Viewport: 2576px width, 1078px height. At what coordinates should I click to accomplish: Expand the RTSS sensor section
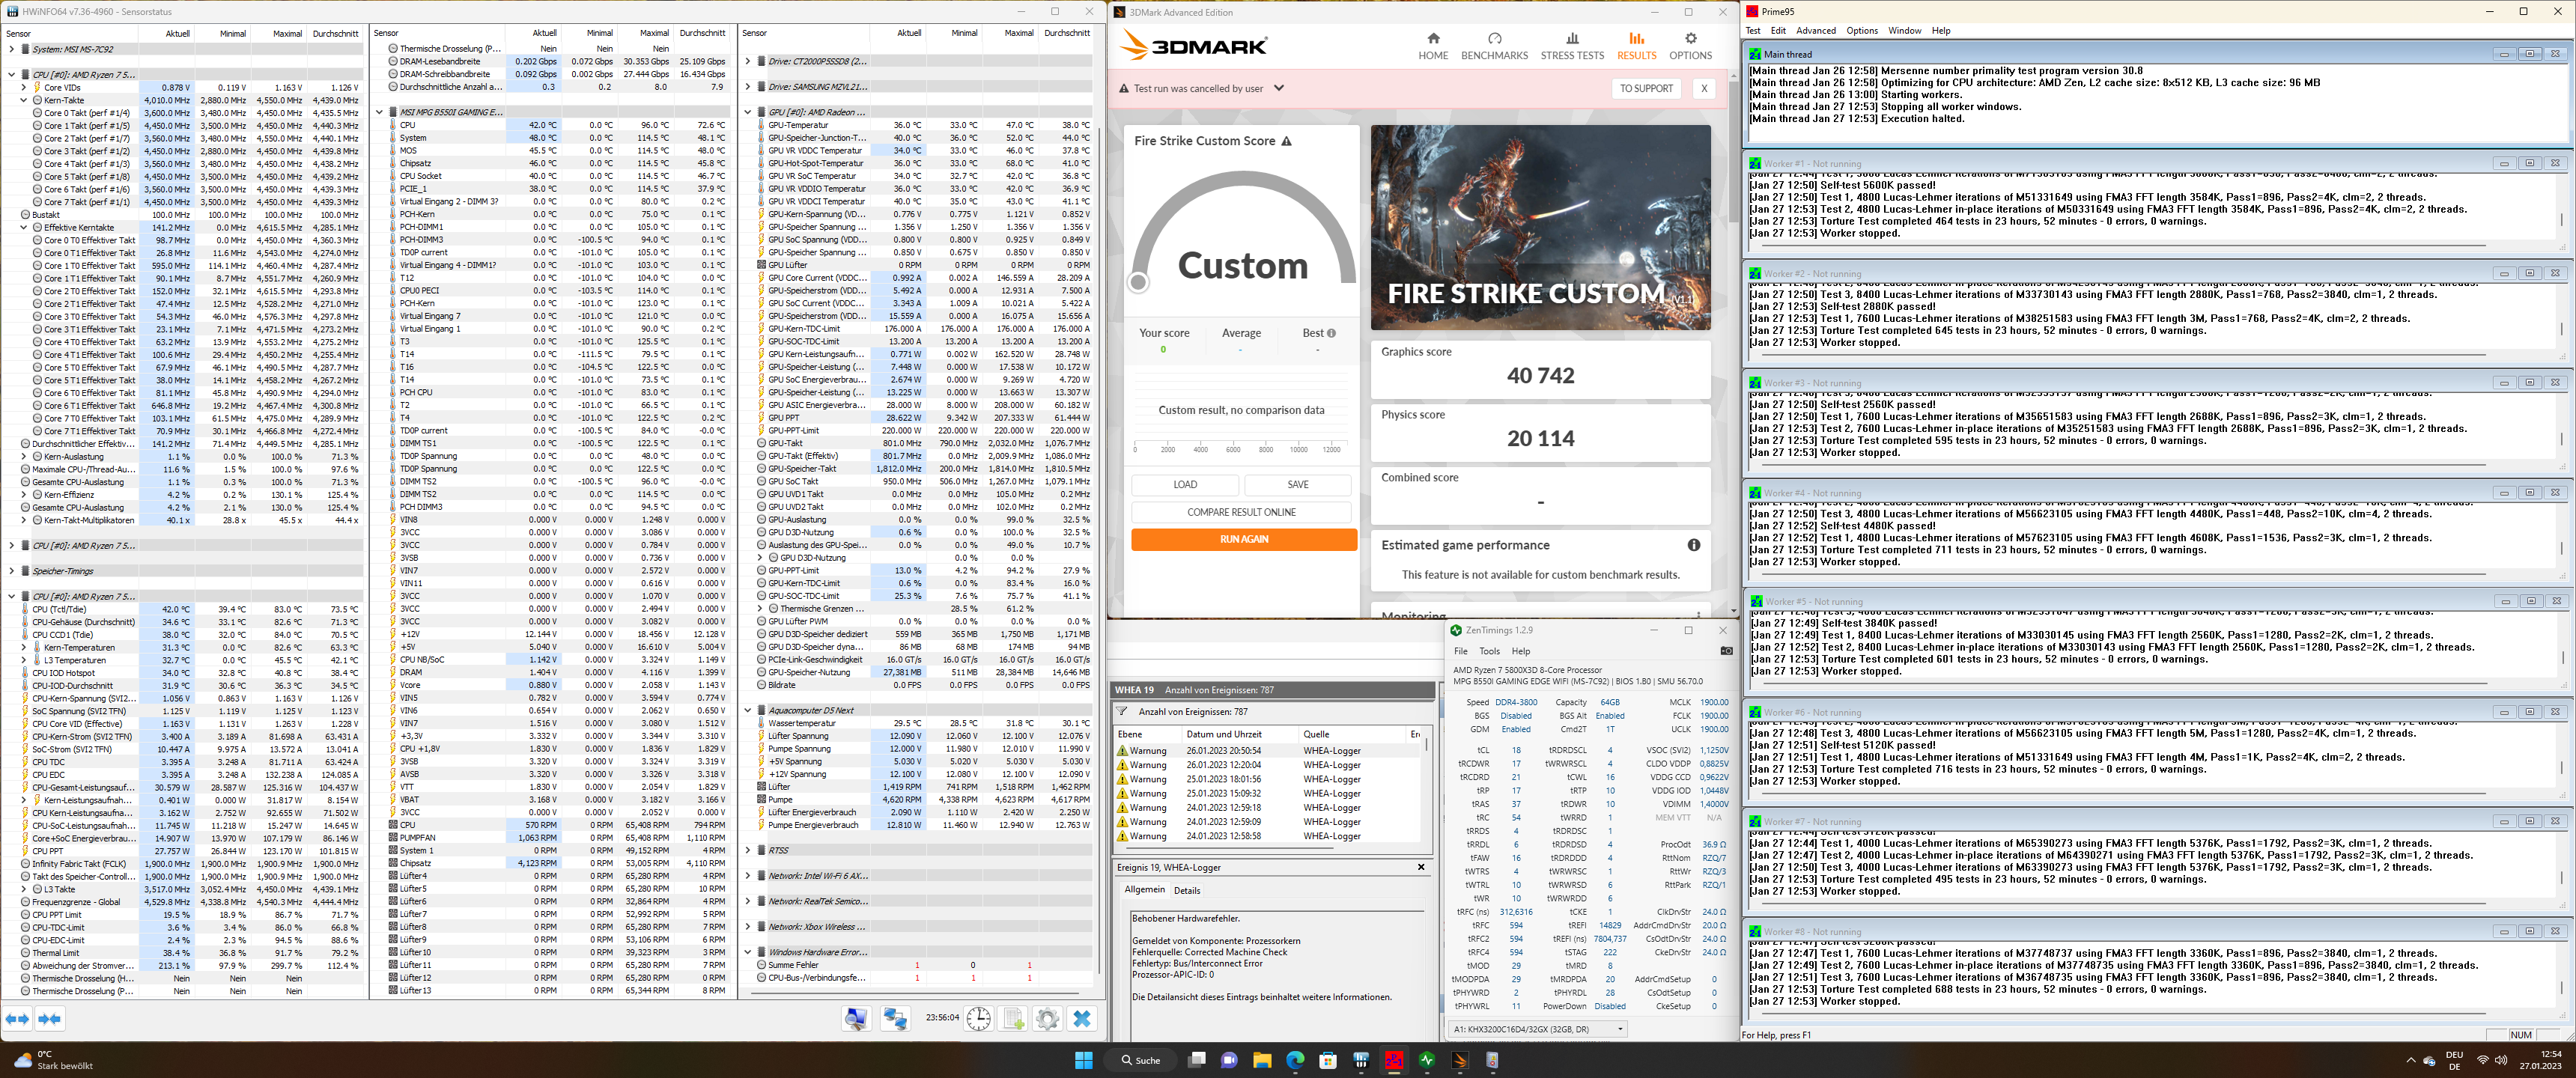click(747, 851)
